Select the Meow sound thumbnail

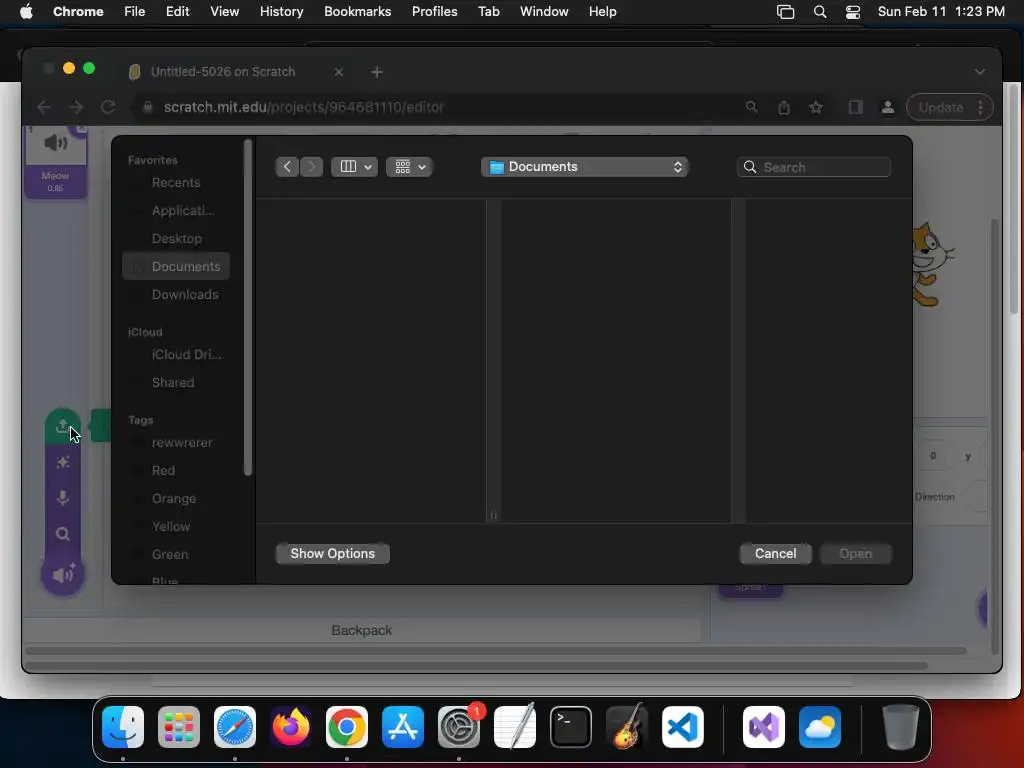pyautogui.click(x=56, y=161)
